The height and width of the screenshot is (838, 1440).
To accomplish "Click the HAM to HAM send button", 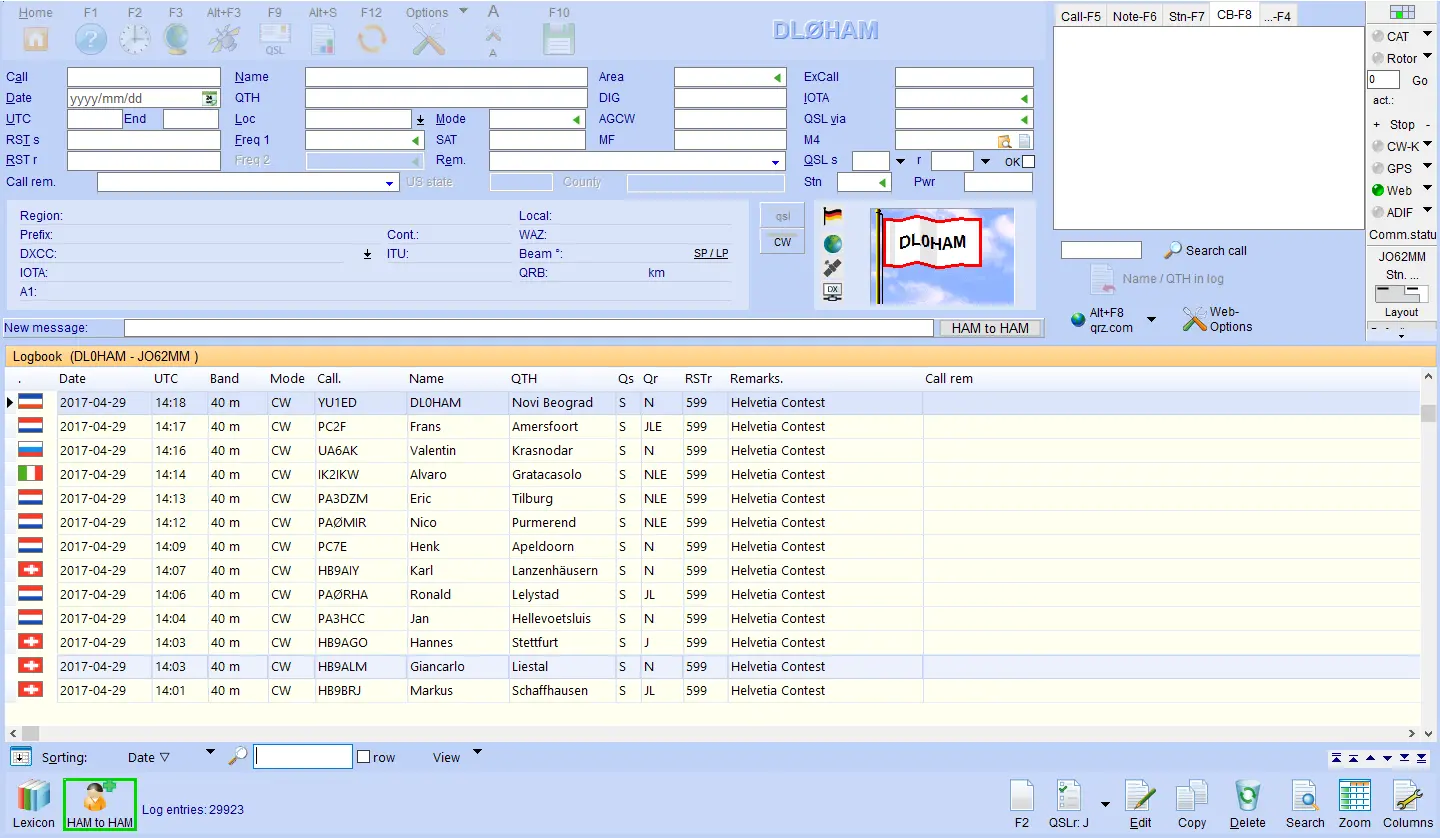I will (990, 328).
